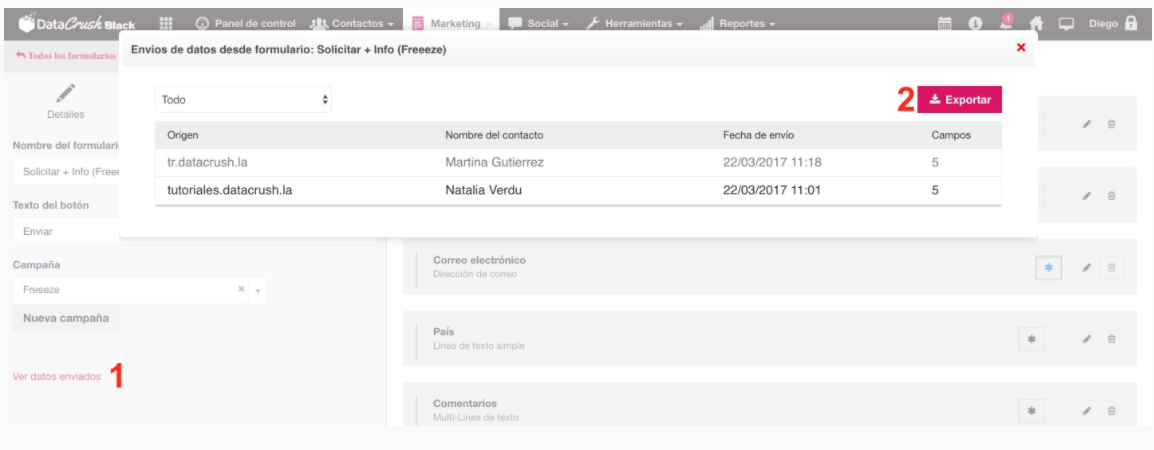1154x450 pixels.
Task: Click the info circle icon
Action: point(975,24)
